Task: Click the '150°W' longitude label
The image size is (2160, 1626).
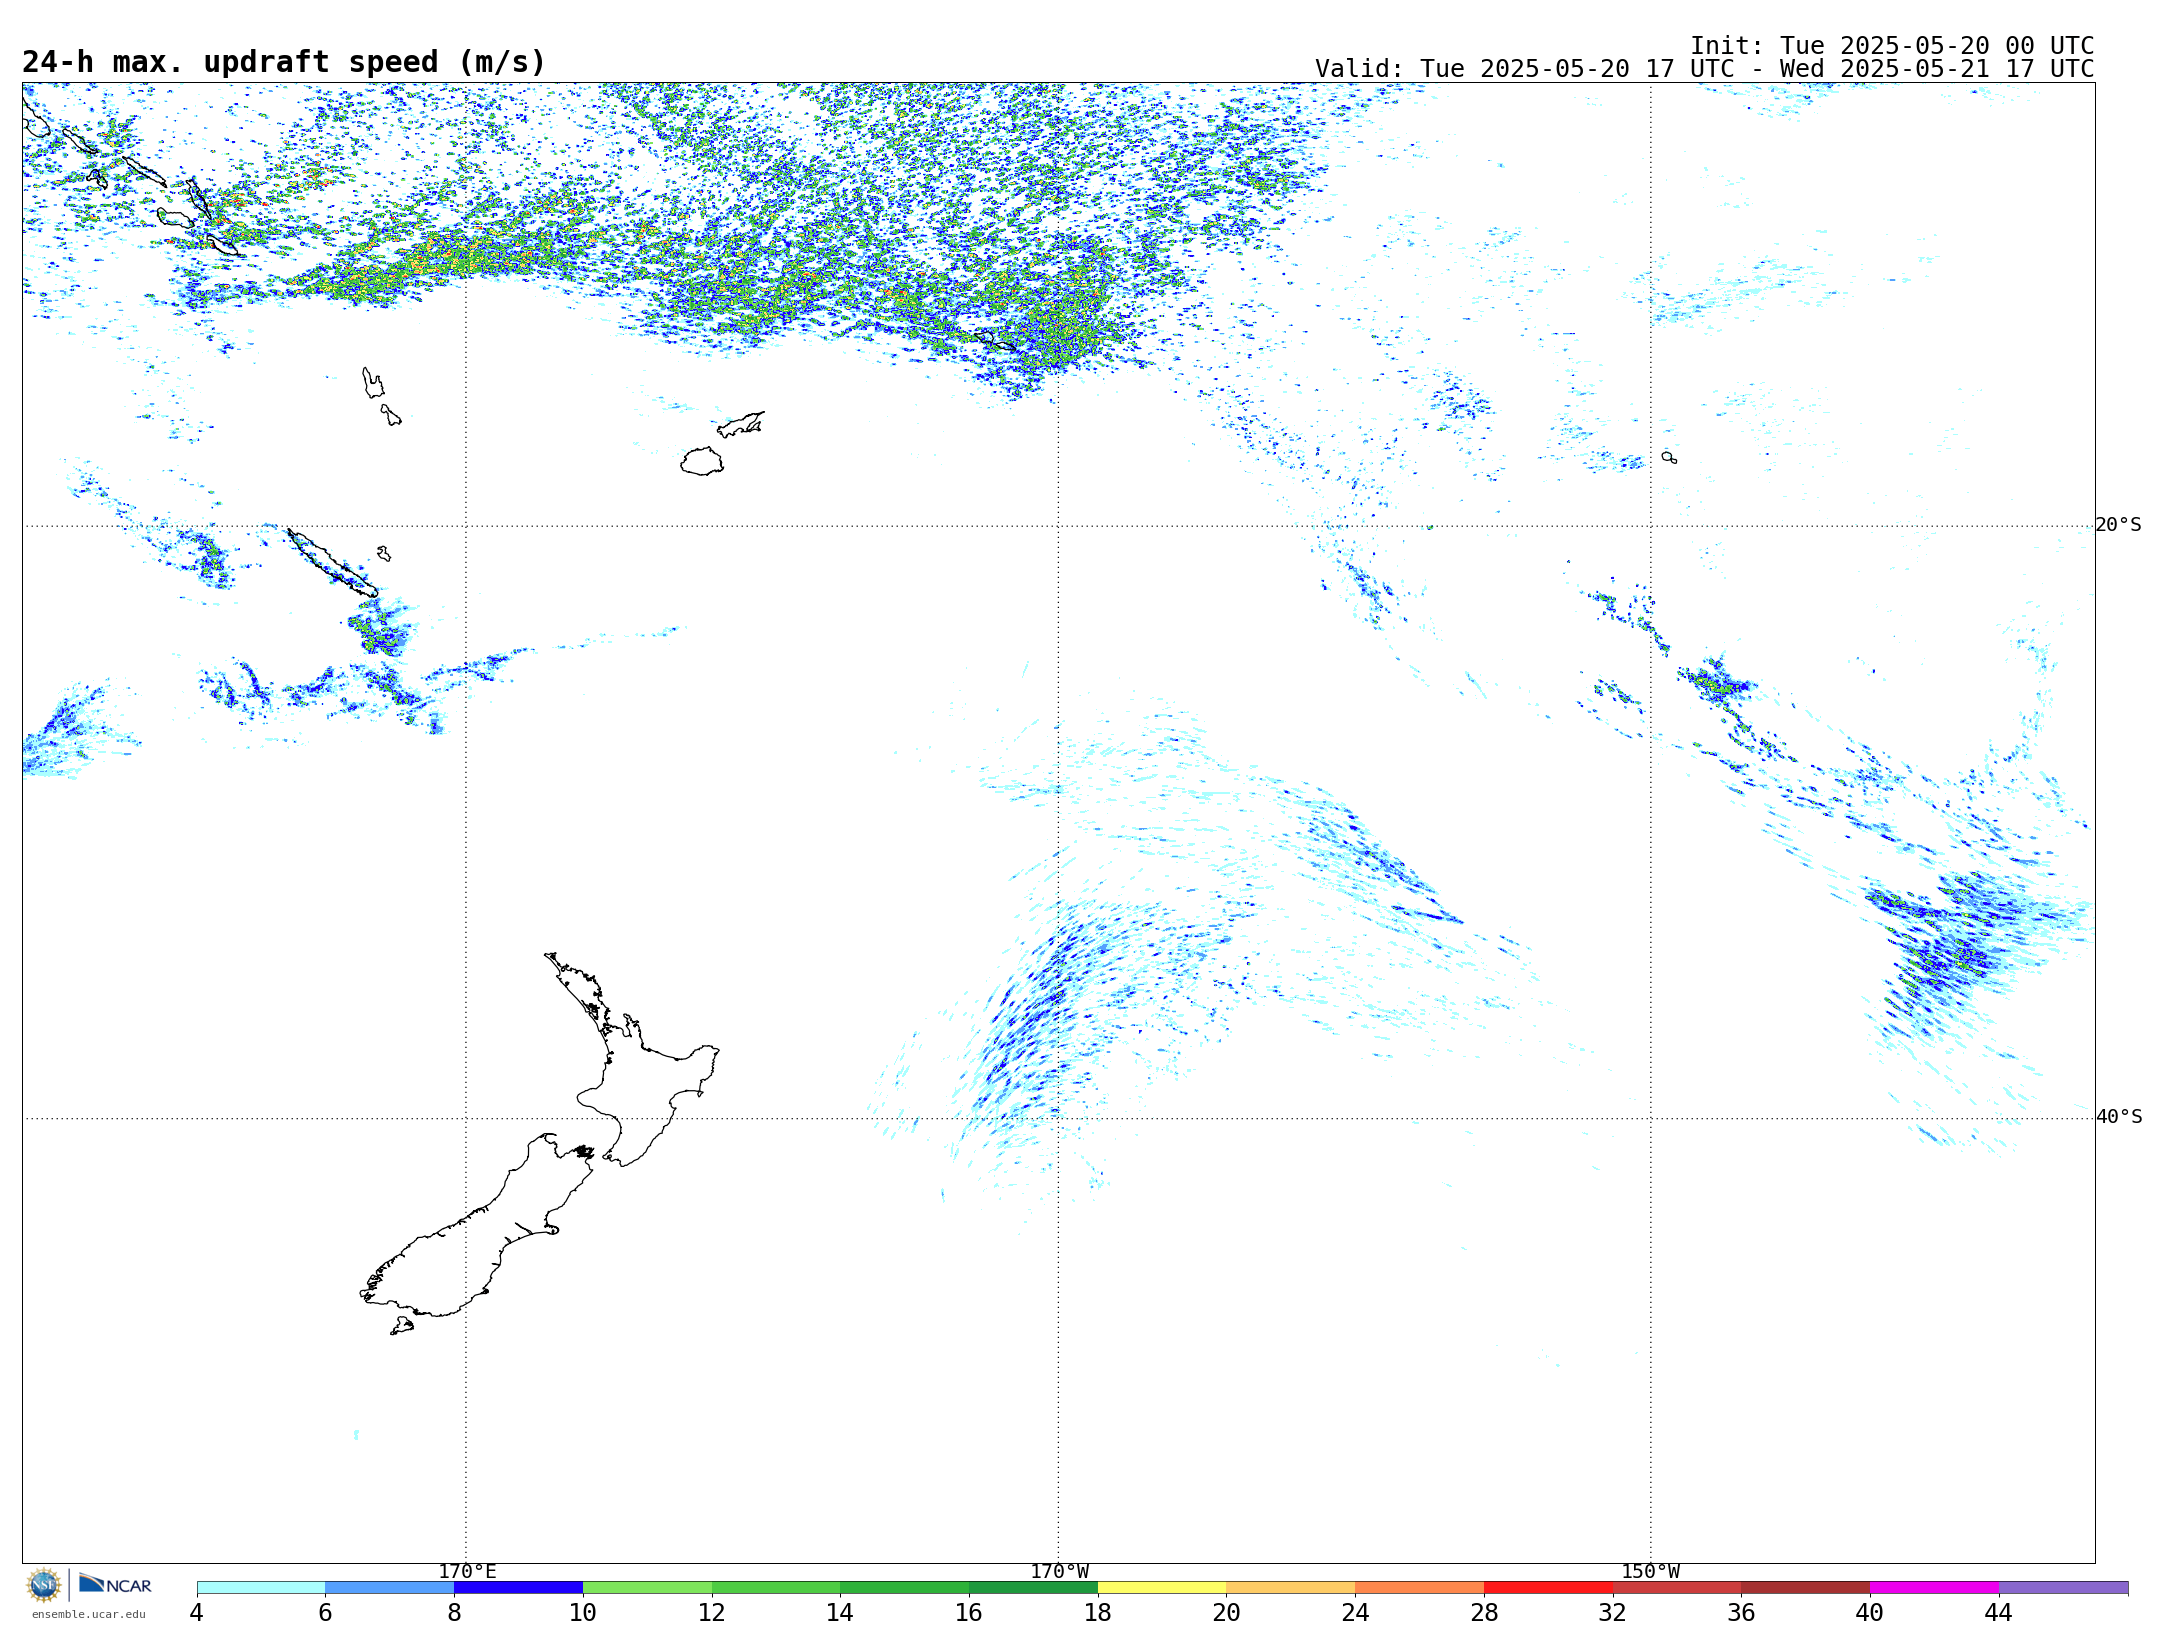Action: [1650, 1572]
